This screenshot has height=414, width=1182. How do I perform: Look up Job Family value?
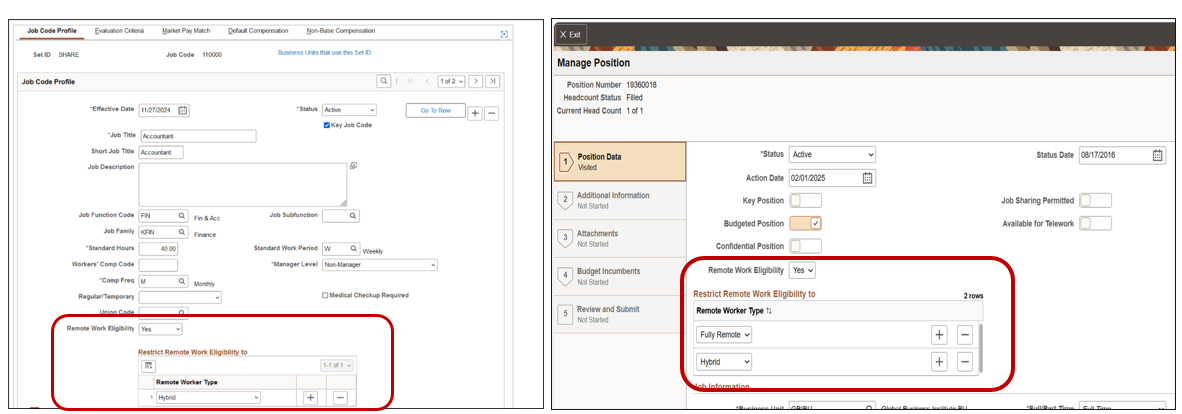pos(181,232)
